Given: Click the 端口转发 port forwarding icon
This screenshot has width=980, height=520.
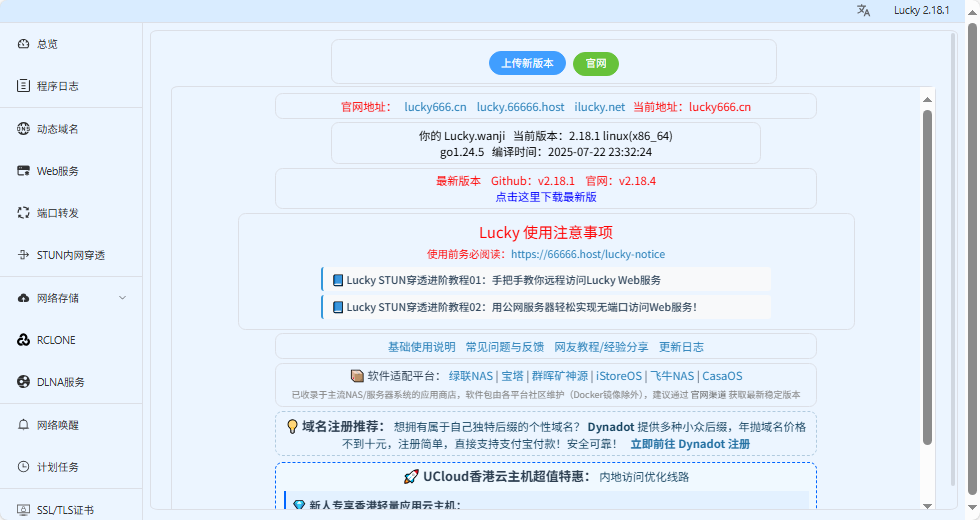Looking at the screenshot, I should [23, 212].
